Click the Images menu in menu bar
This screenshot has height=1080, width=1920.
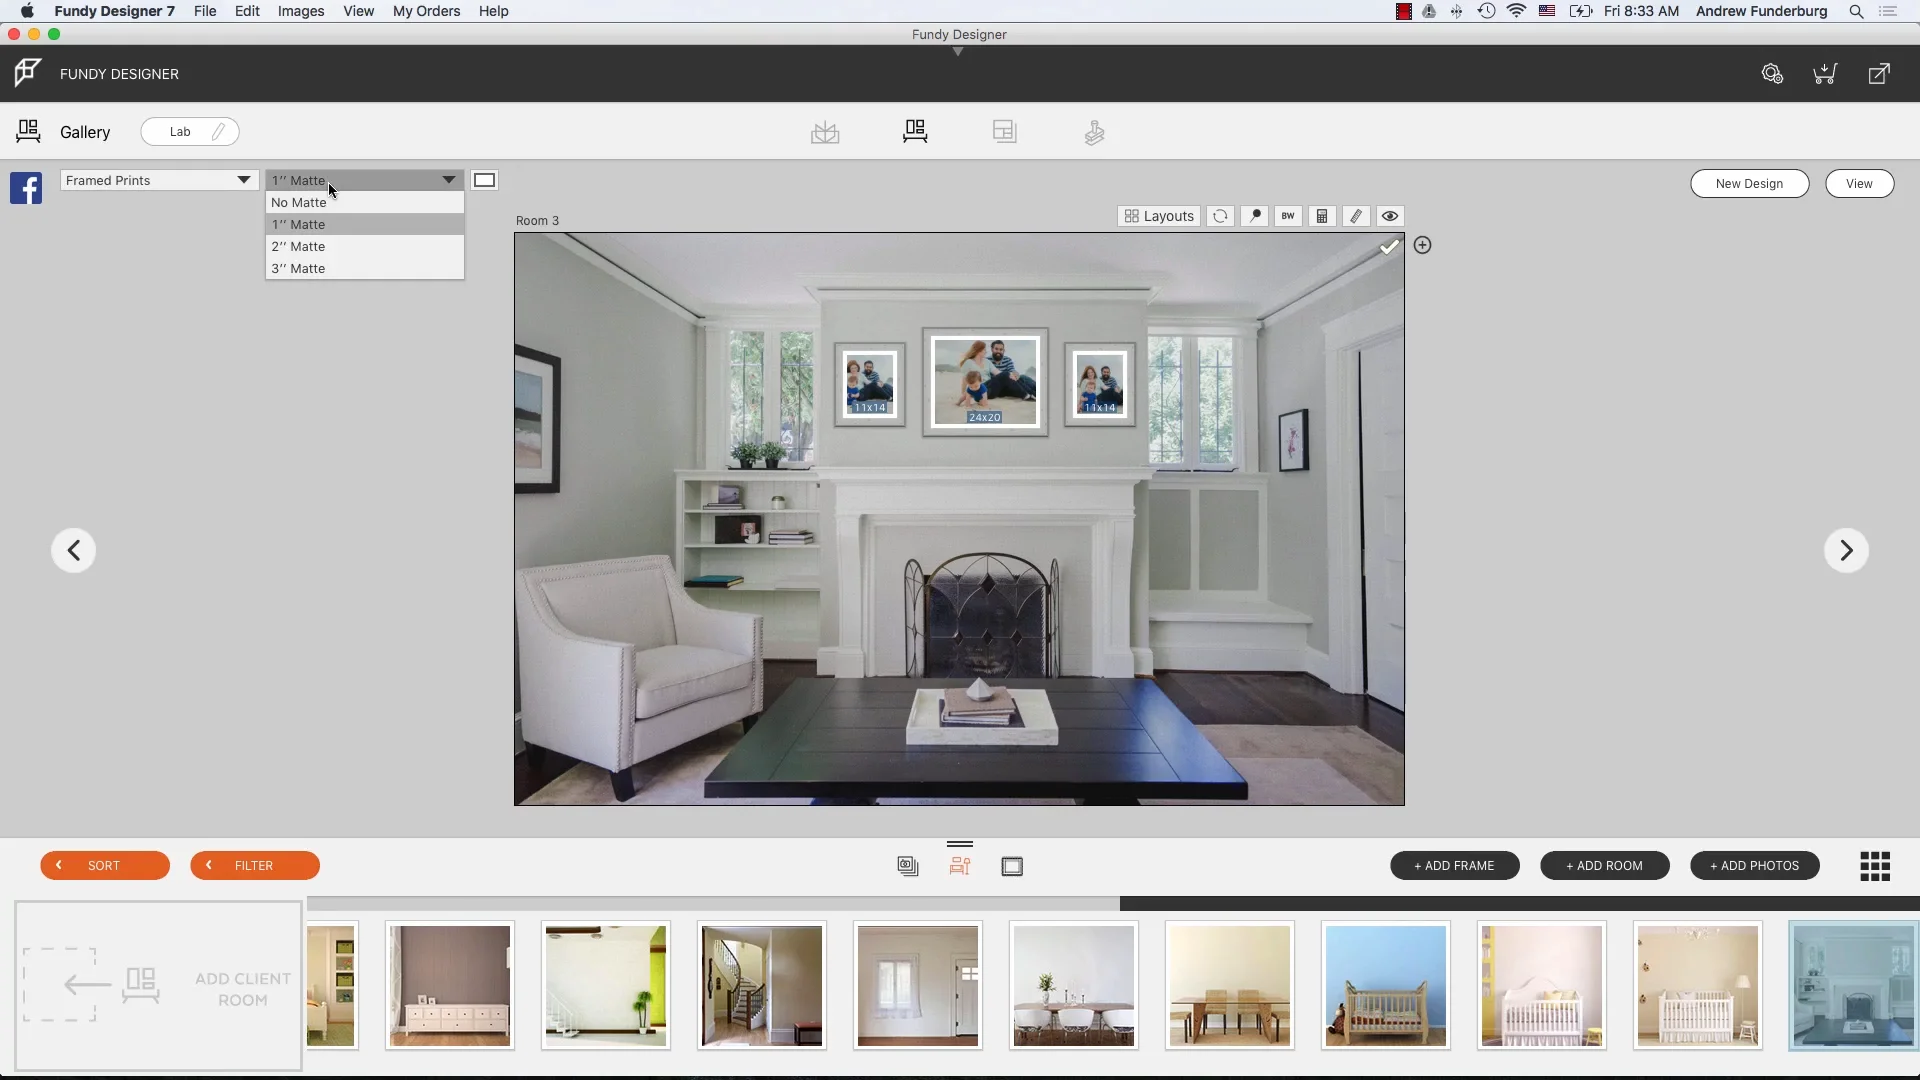pos(301,11)
